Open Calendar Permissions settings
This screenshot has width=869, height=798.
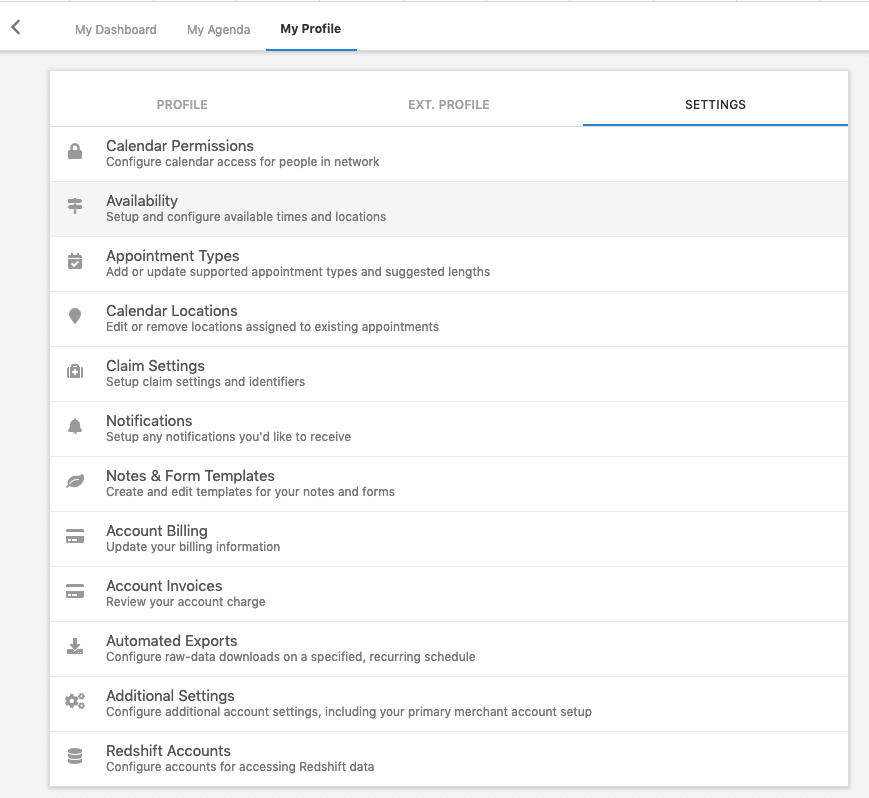click(x=449, y=154)
